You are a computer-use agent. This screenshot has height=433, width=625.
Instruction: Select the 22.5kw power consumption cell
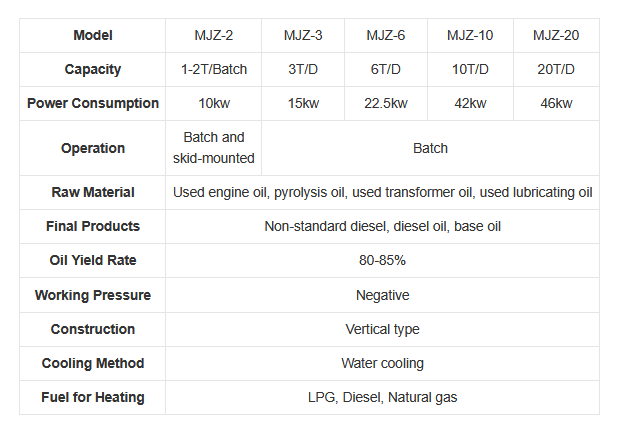point(386,104)
